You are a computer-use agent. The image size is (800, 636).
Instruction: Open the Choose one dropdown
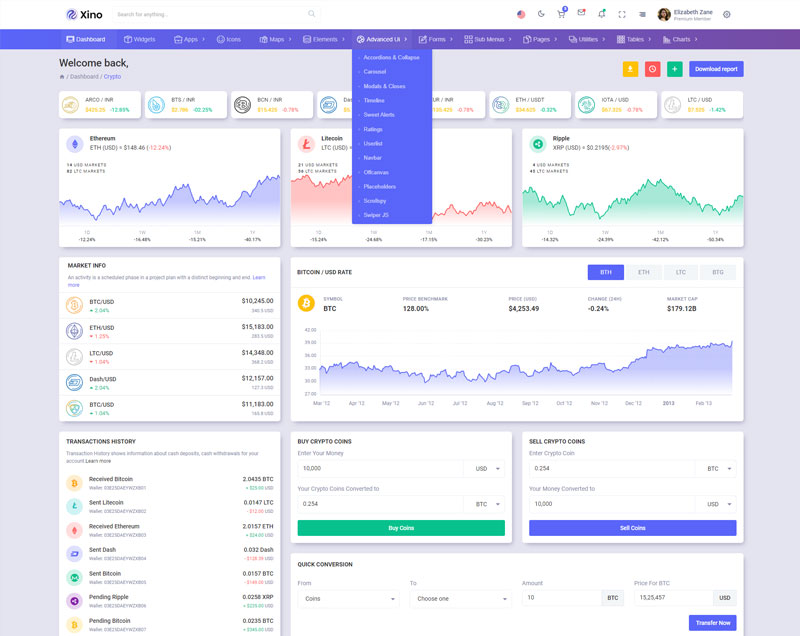click(x=460, y=599)
